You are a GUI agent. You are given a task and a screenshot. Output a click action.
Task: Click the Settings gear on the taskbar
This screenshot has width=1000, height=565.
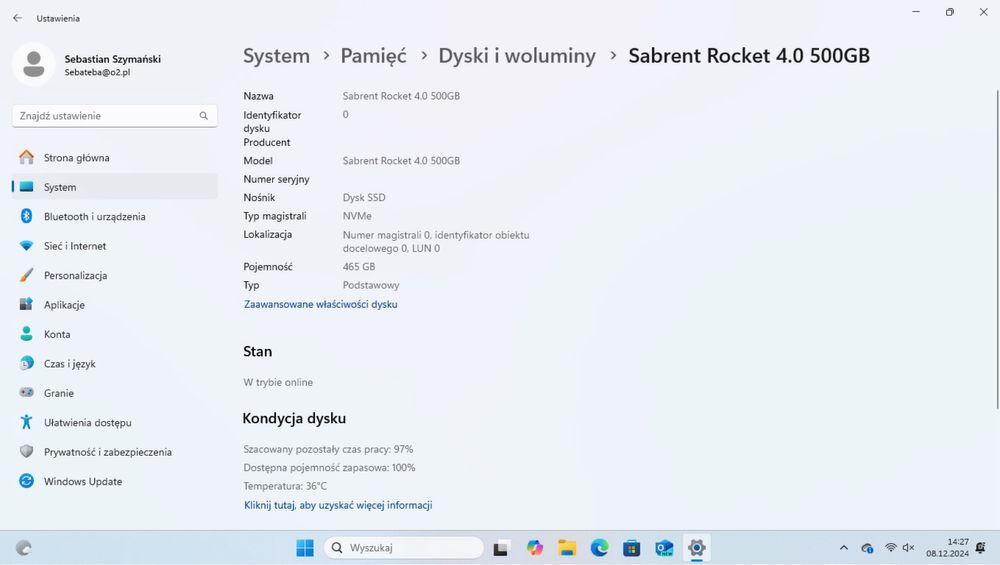pyautogui.click(x=696, y=547)
